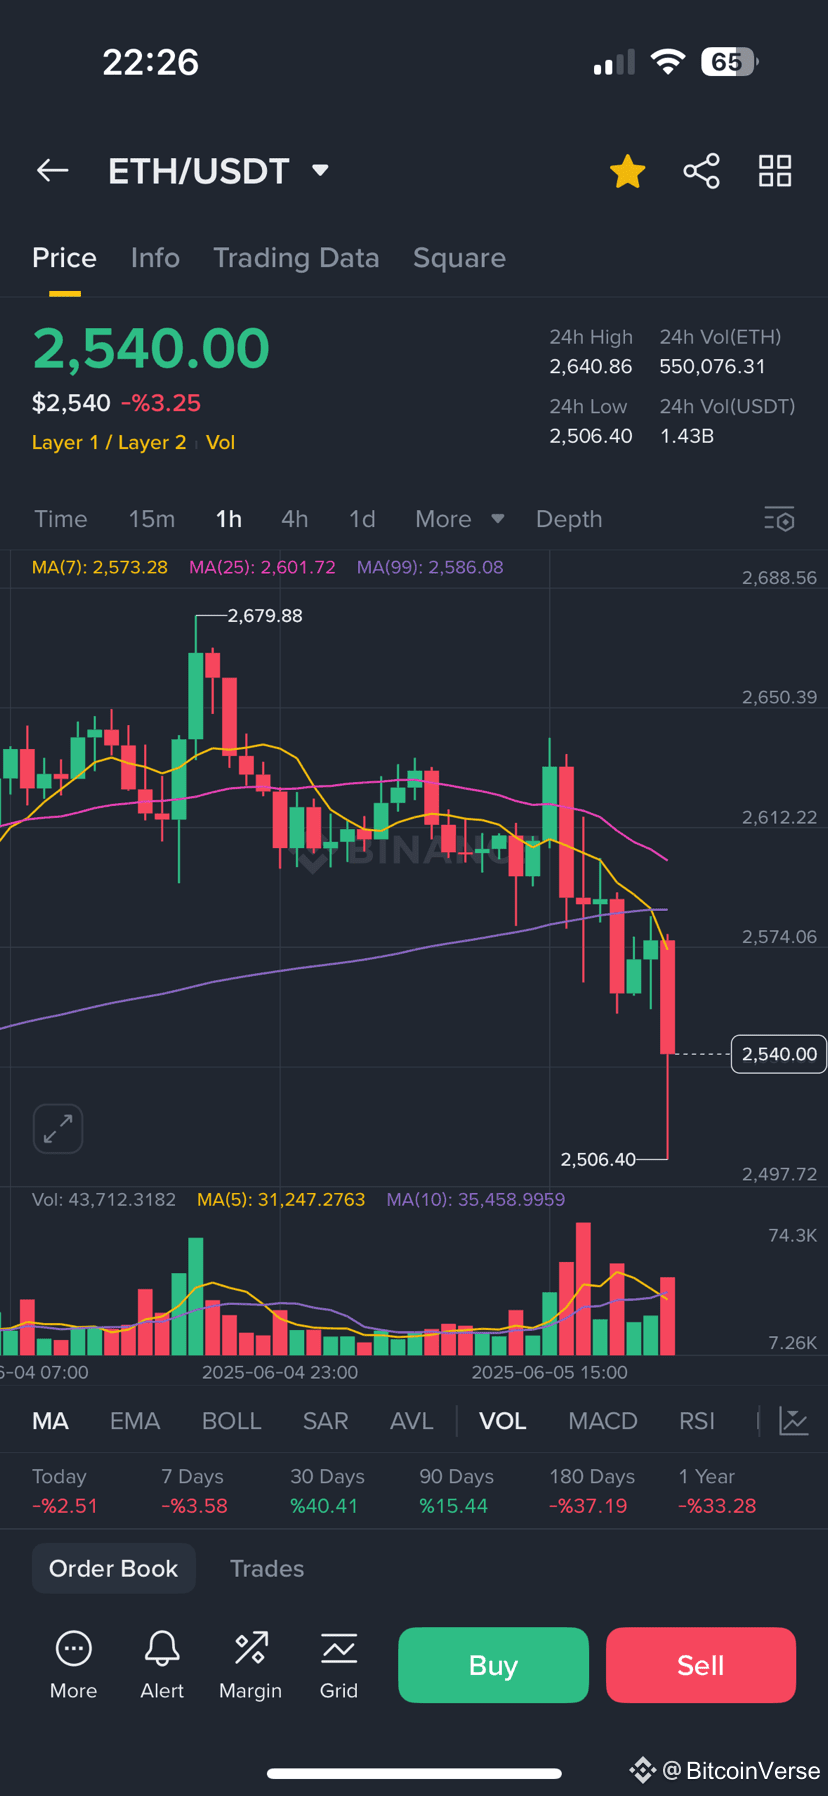Tap the back arrow icon
This screenshot has width=828, height=1796.
point(52,171)
